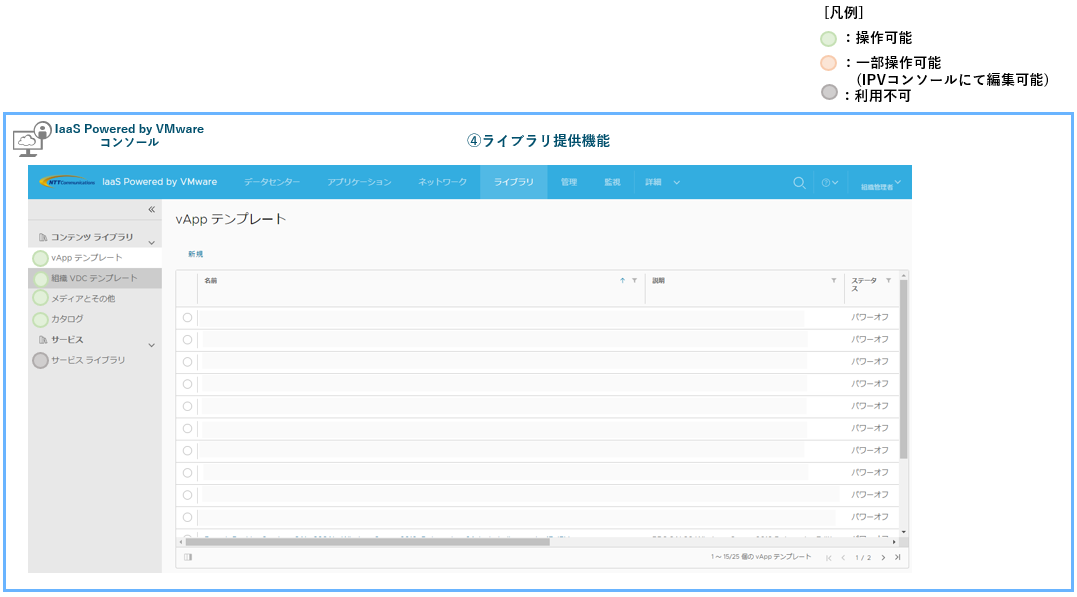
Task: Click the horizontal scrollbar left arrow
Action: (x=181, y=542)
